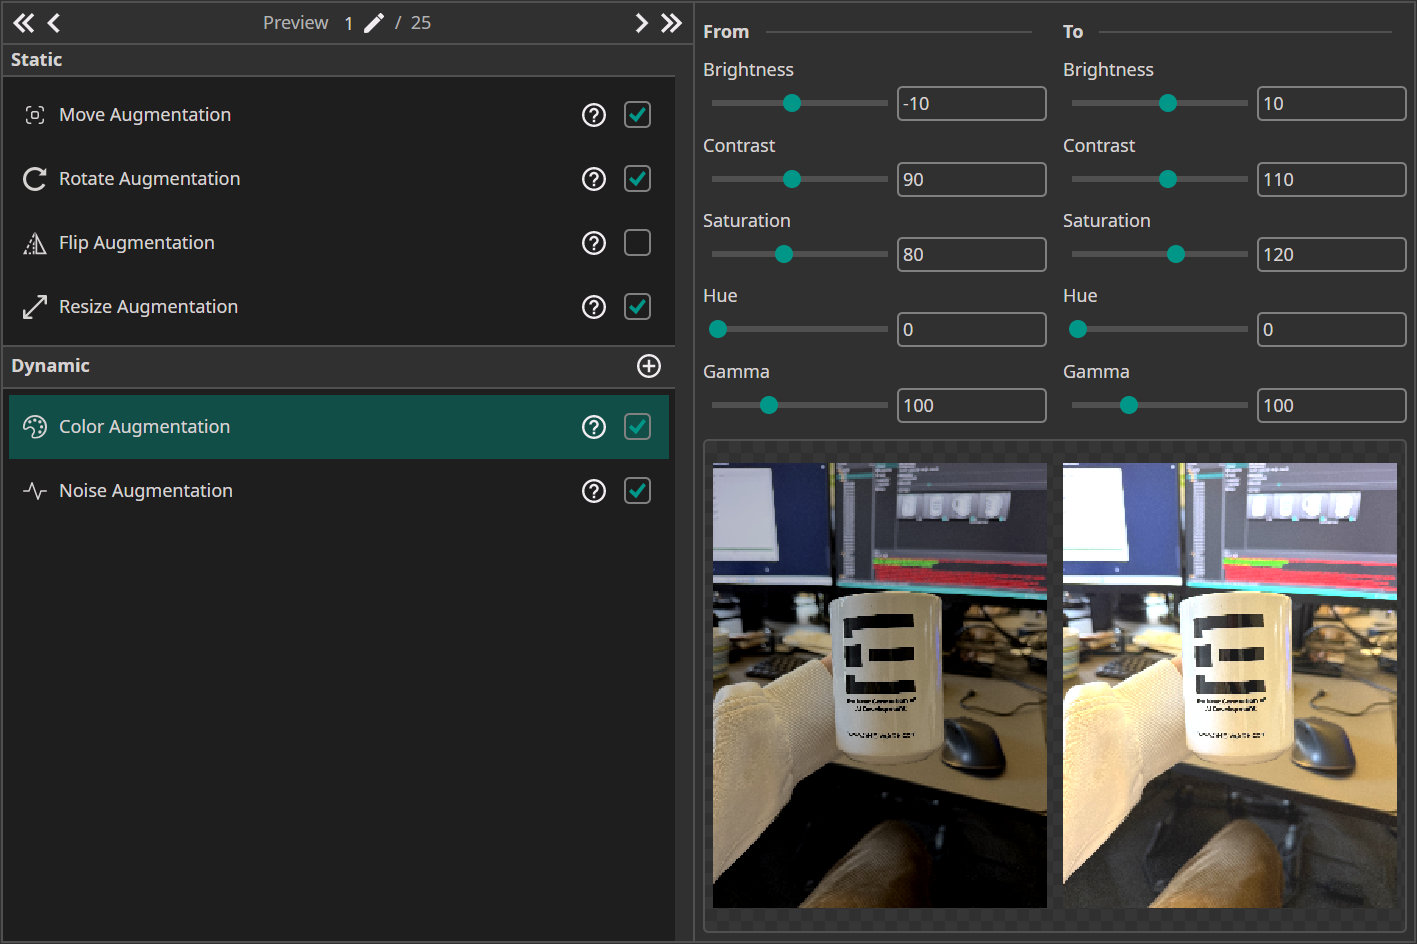Select the Noise Augmentation item
1417x944 pixels.
(x=146, y=491)
